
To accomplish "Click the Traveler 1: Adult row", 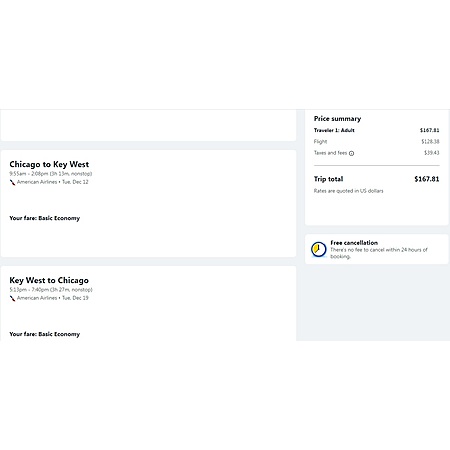I will tap(376, 130).
